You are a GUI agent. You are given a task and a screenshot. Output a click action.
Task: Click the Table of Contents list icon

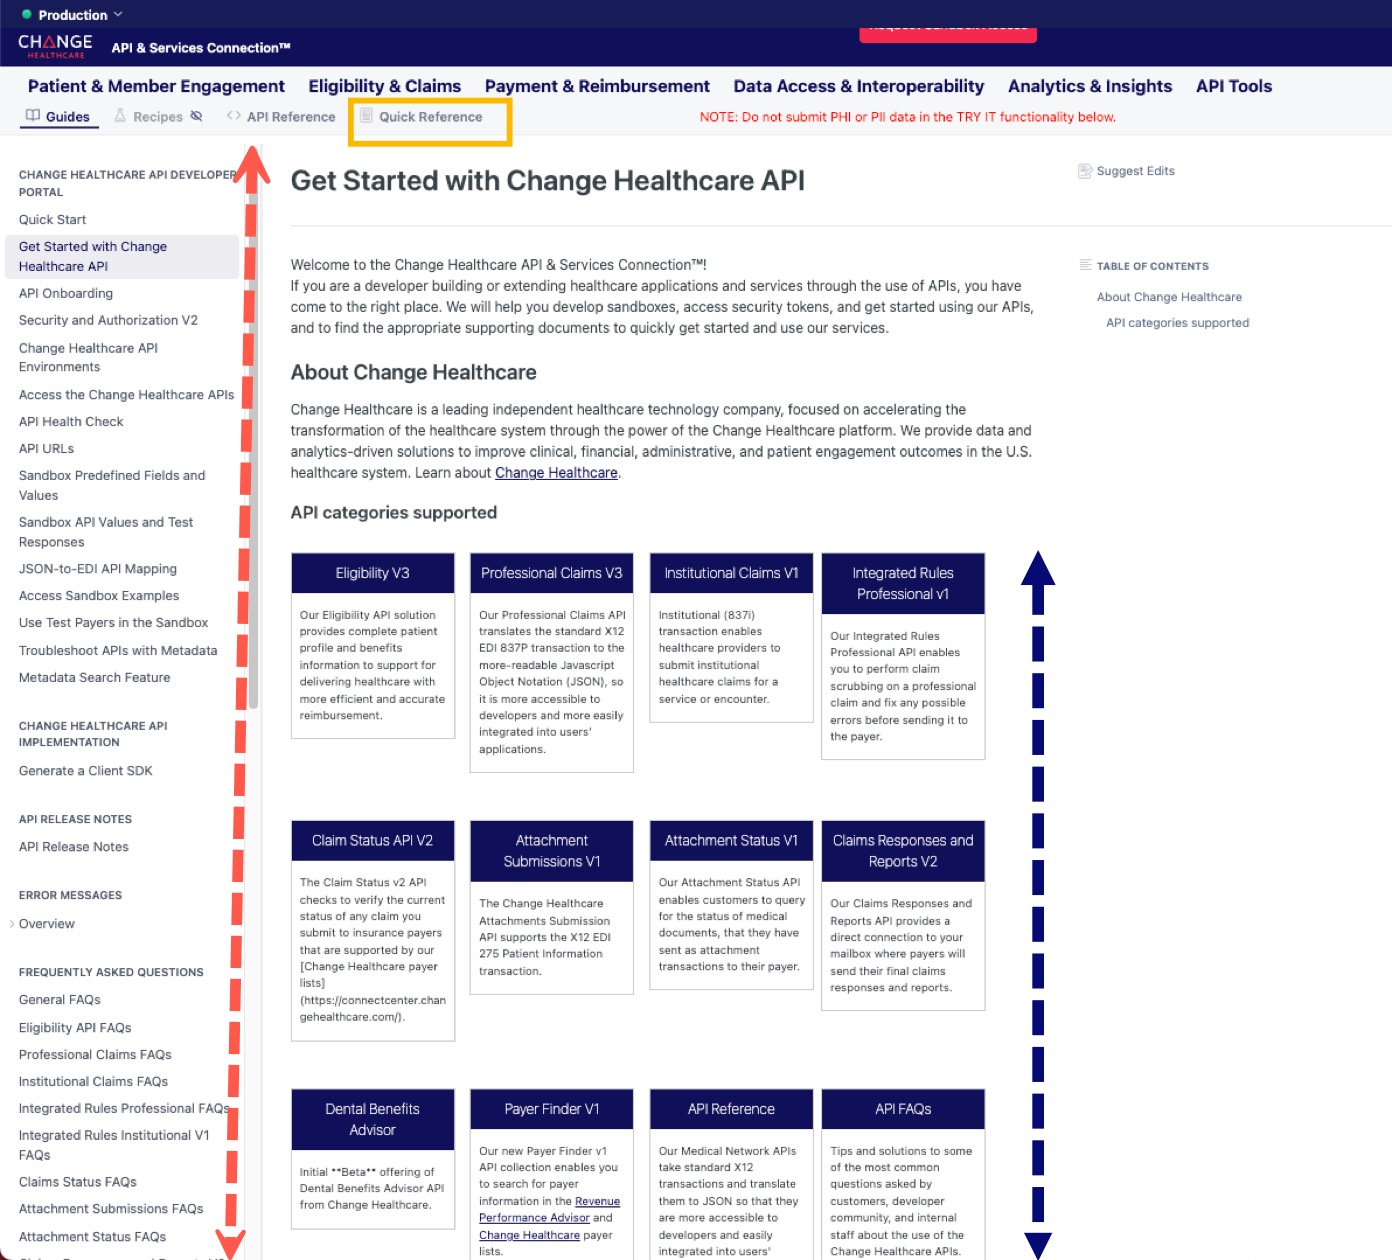pos(1086,265)
